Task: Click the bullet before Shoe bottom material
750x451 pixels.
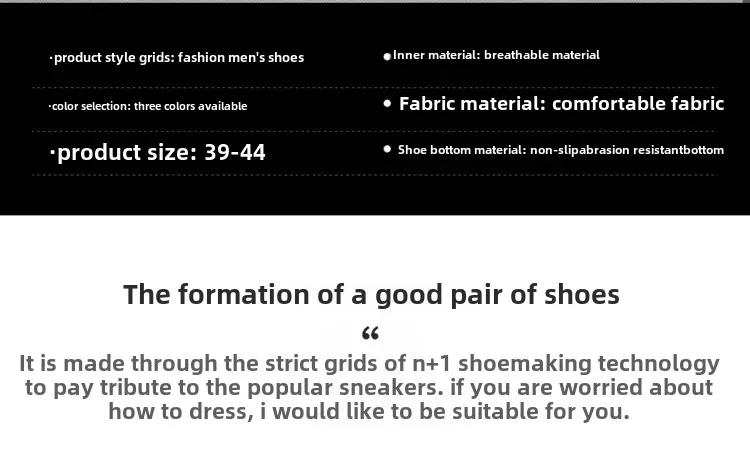Action: [x=387, y=149]
